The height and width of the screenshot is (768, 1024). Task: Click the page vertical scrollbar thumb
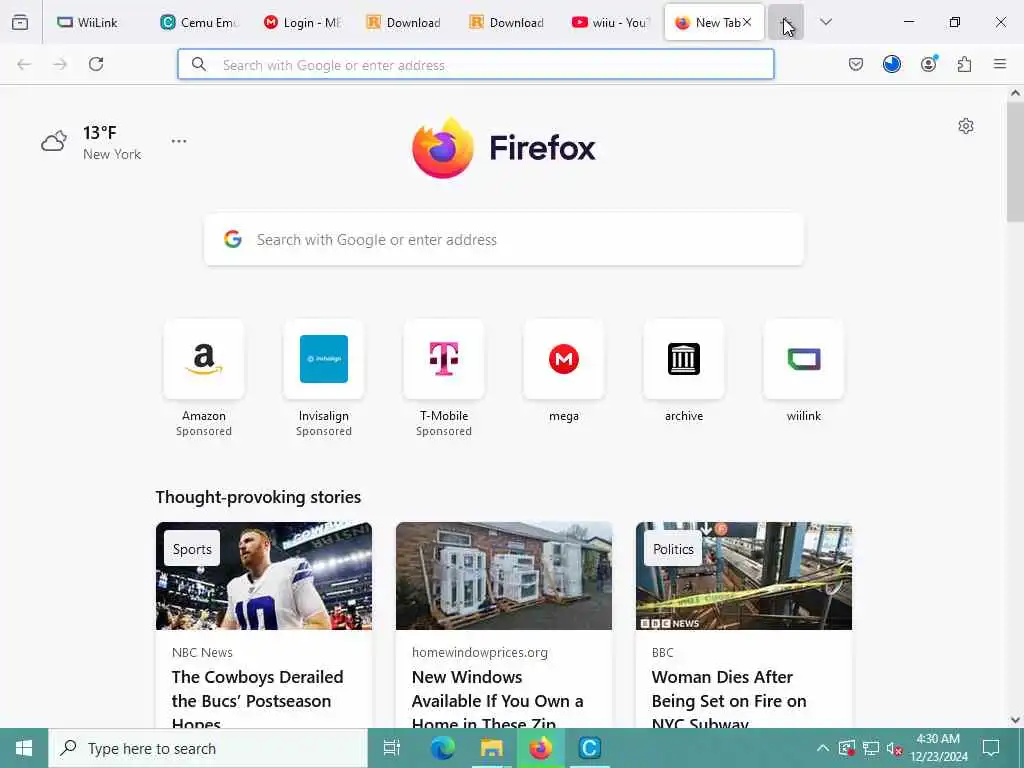coord(1015,162)
